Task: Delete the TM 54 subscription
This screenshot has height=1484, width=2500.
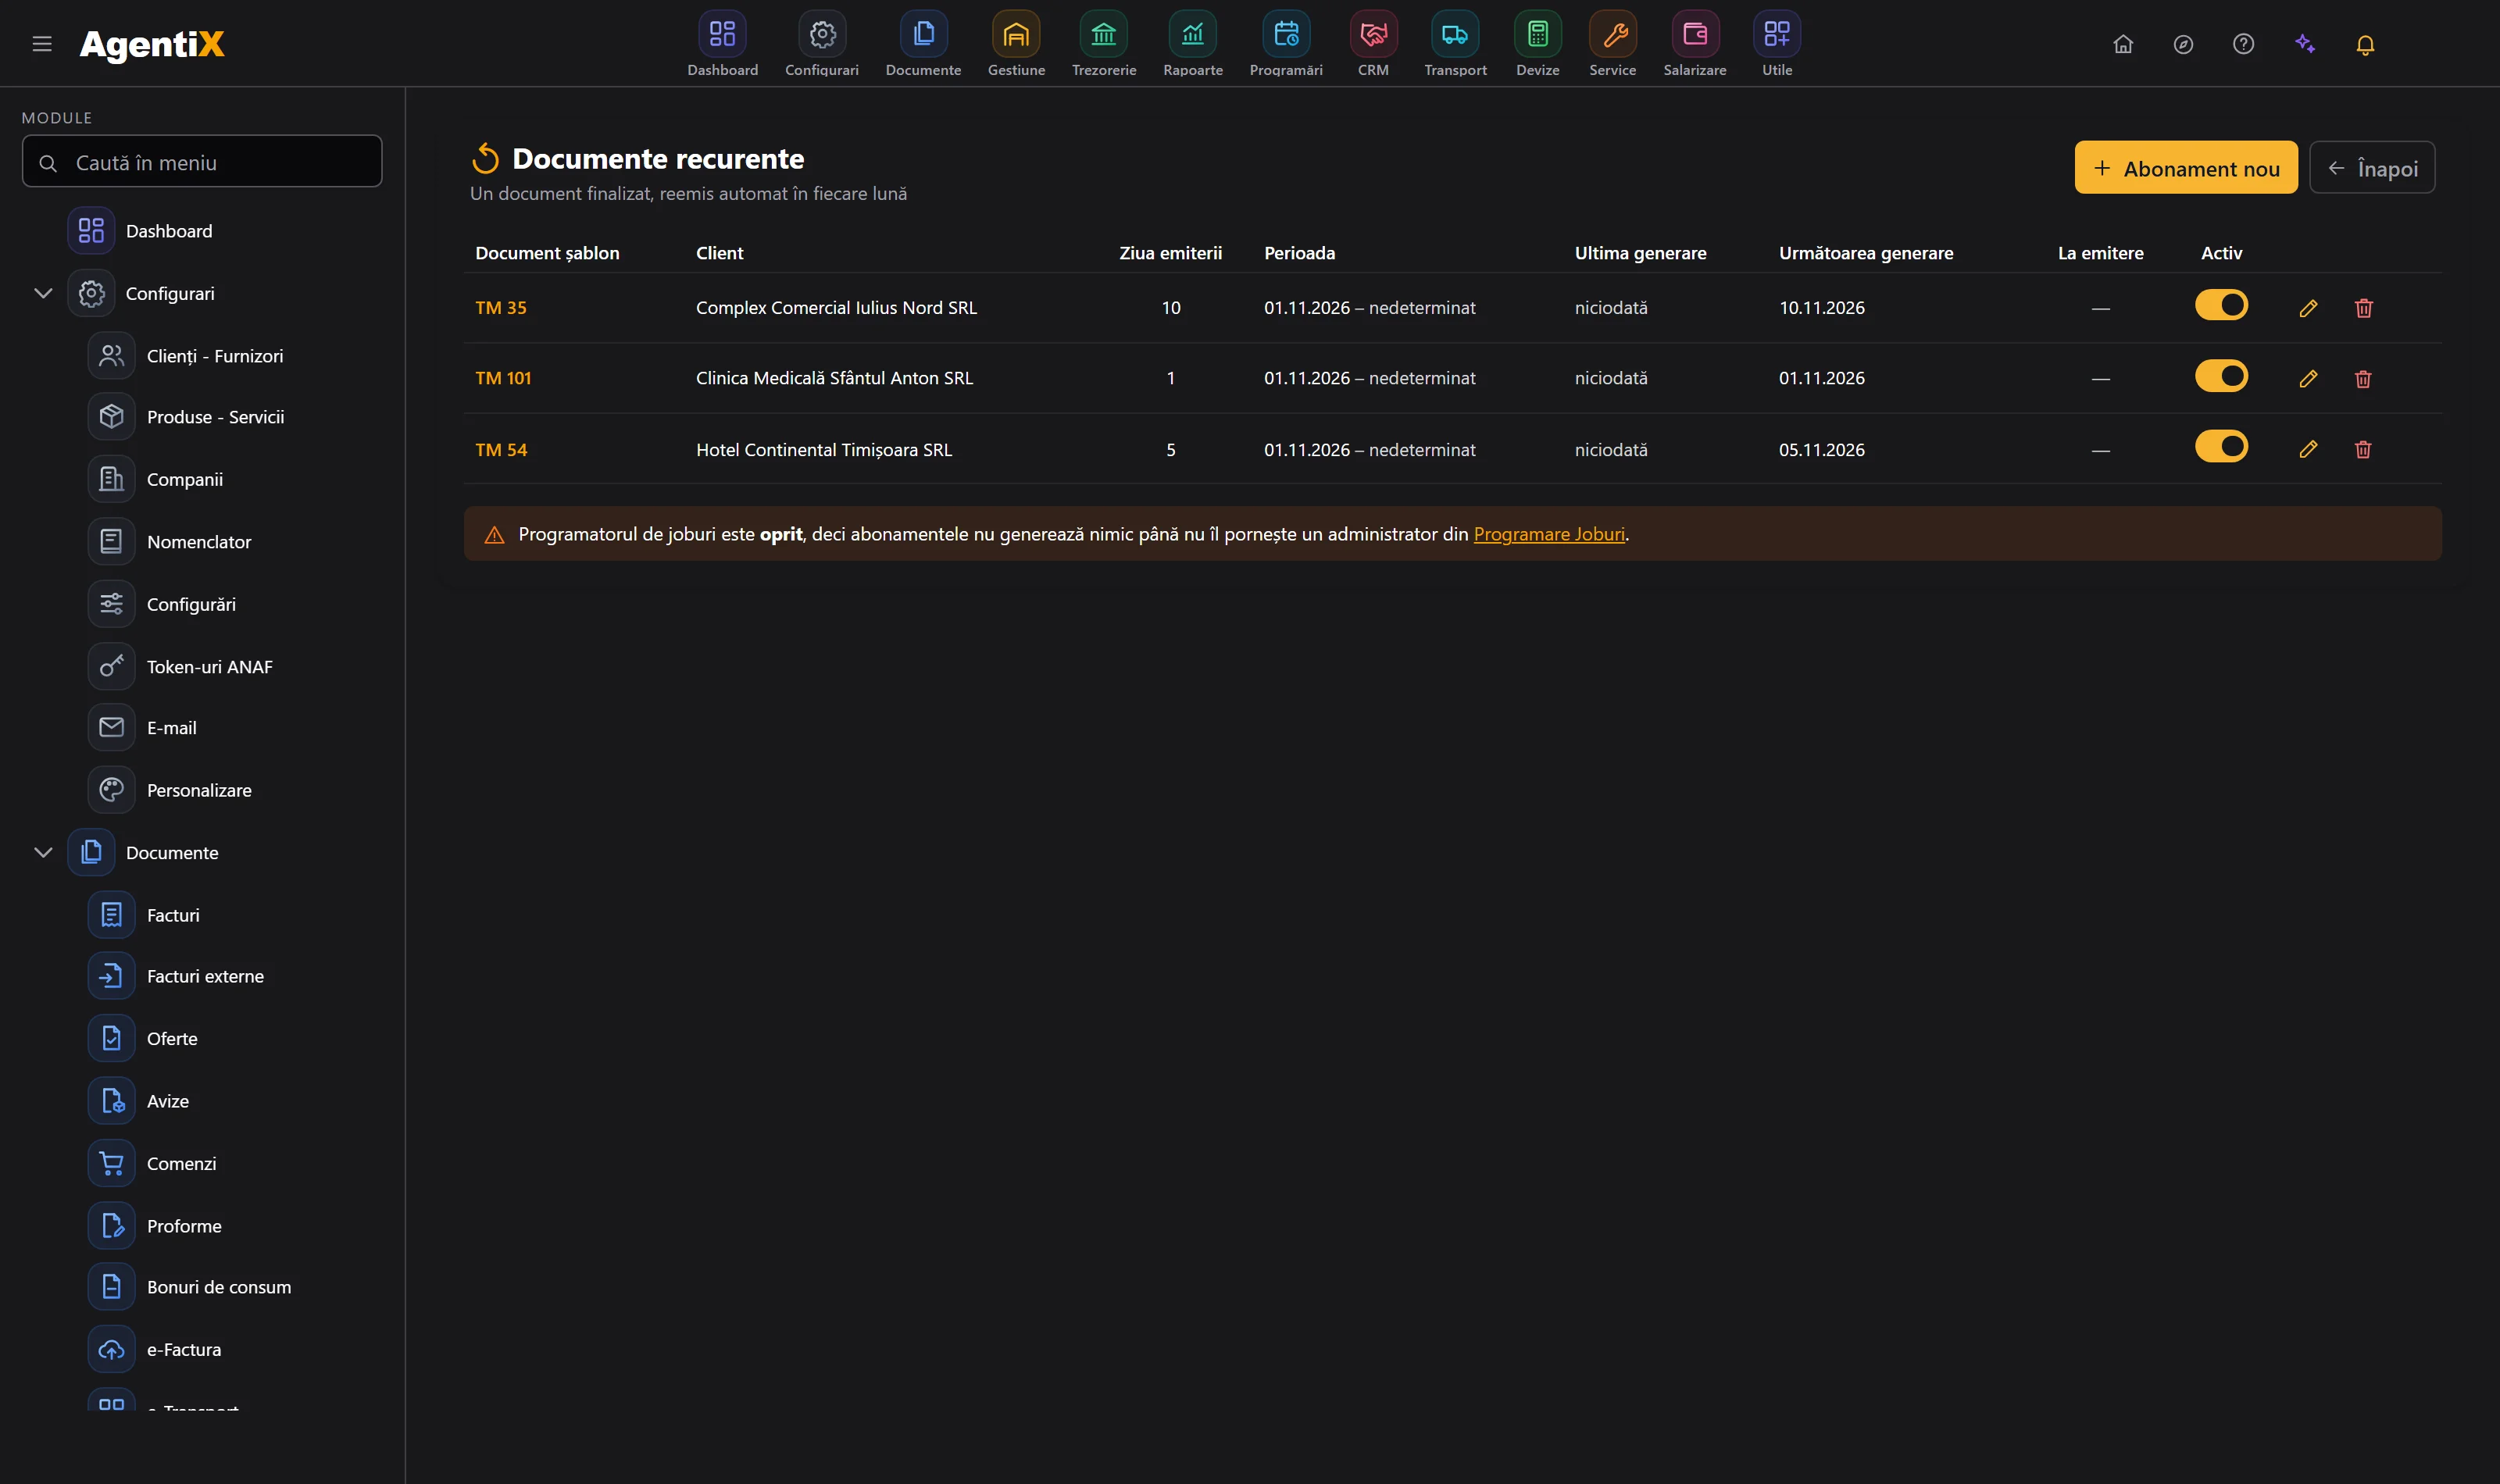Action: pos(2363,450)
